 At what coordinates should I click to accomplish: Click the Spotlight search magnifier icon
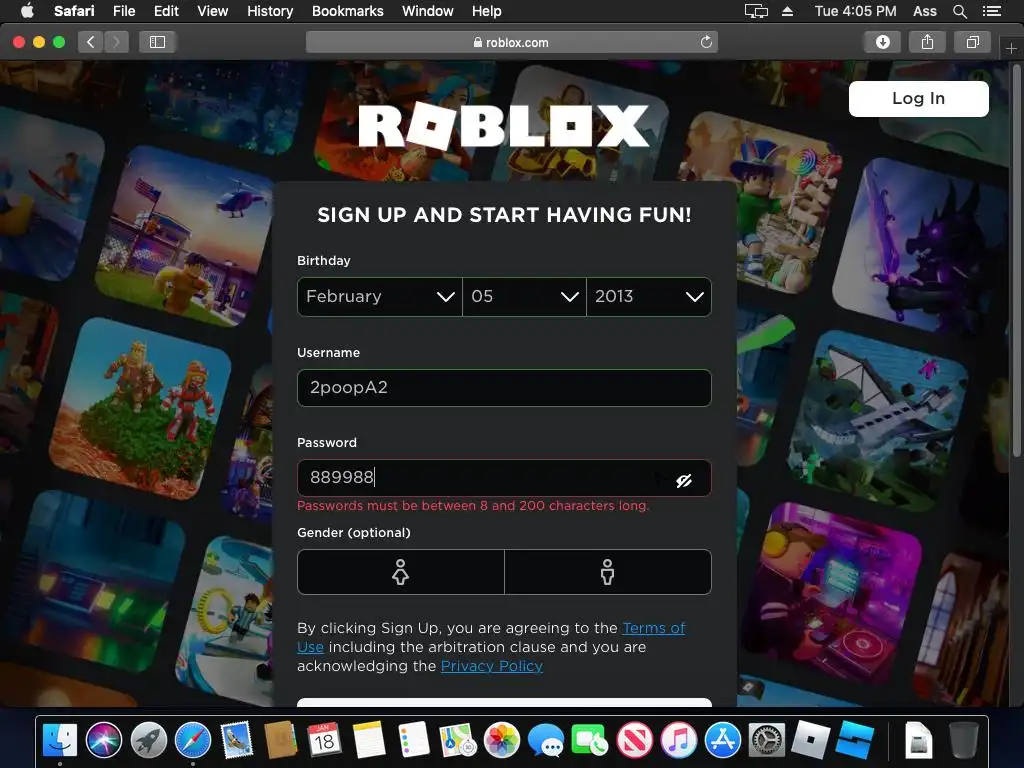(959, 11)
